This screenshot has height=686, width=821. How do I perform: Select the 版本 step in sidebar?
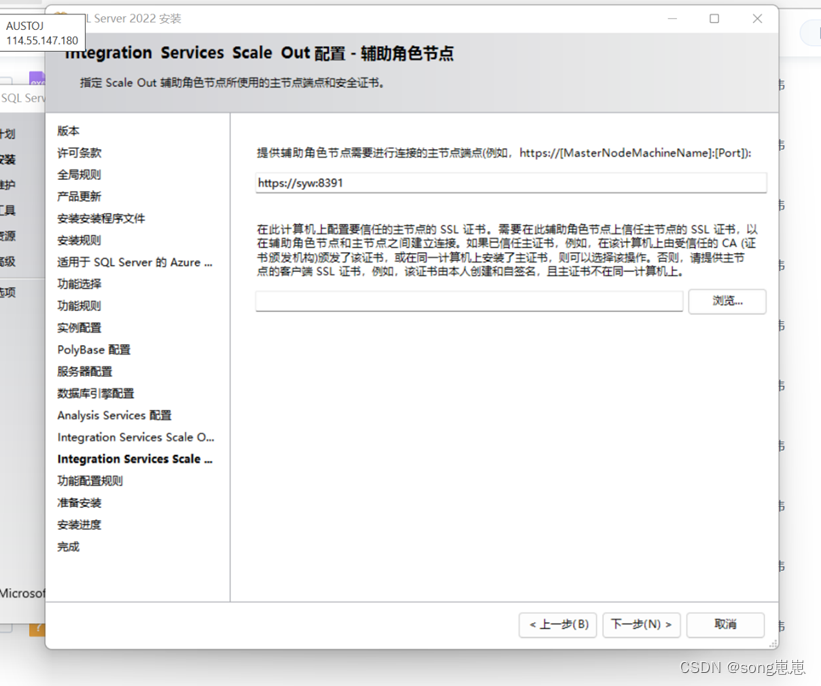[x=68, y=131]
